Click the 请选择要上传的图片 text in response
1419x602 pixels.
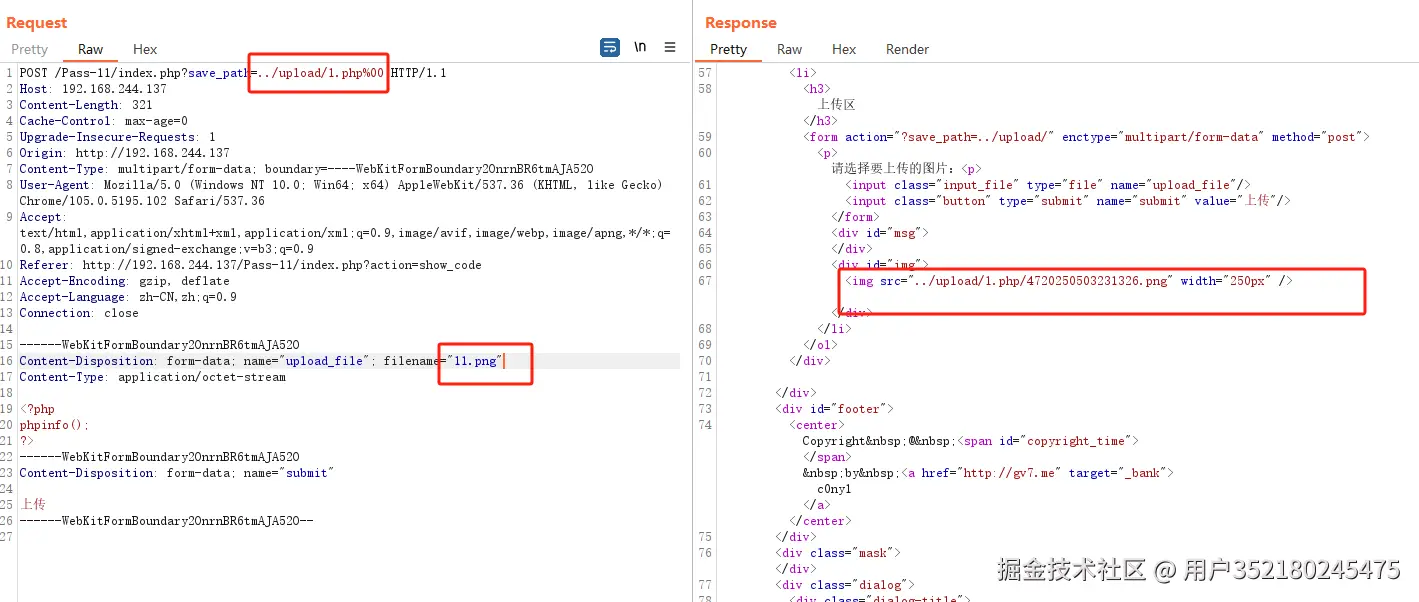point(894,169)
